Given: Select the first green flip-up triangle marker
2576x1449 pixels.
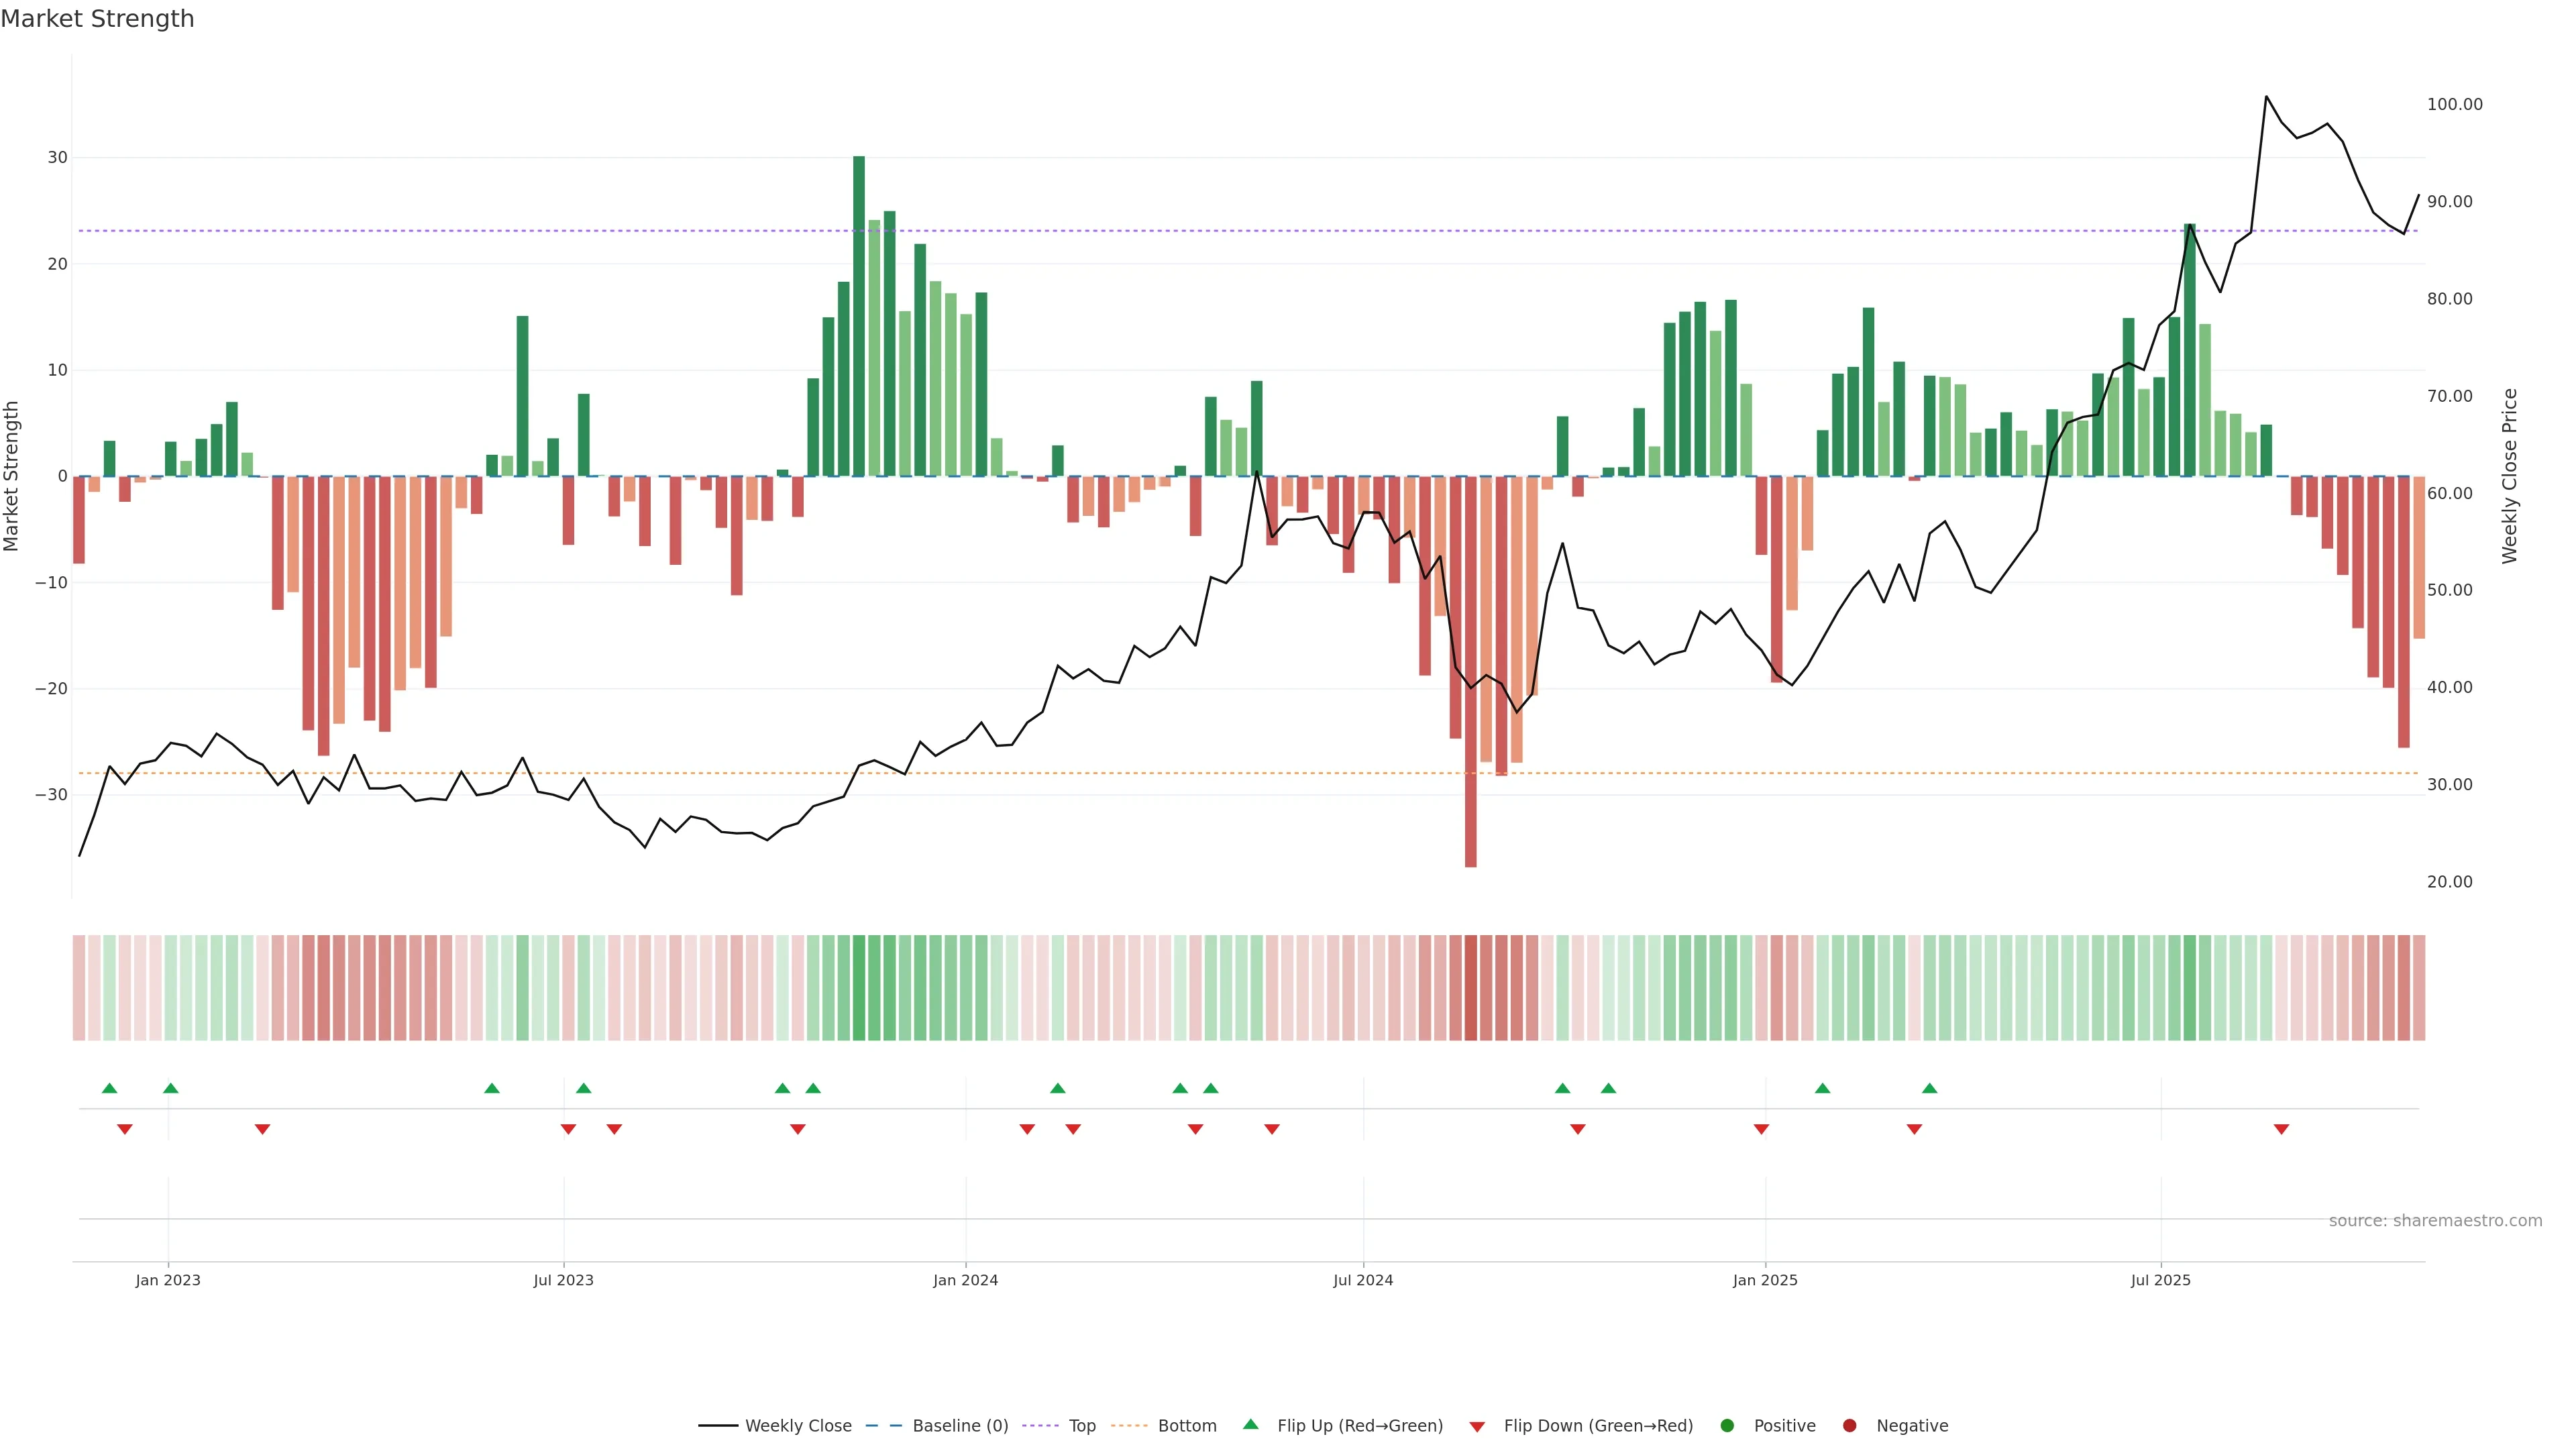Looking at the screenshot, I should [x=110, y=1088].
